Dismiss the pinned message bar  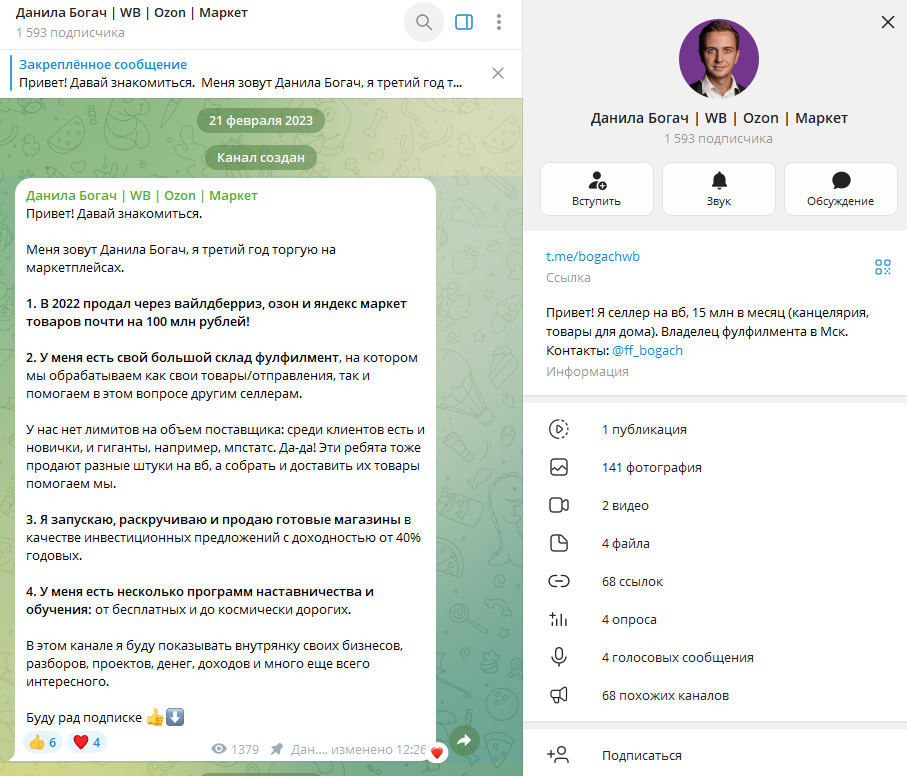coord(497,73)
